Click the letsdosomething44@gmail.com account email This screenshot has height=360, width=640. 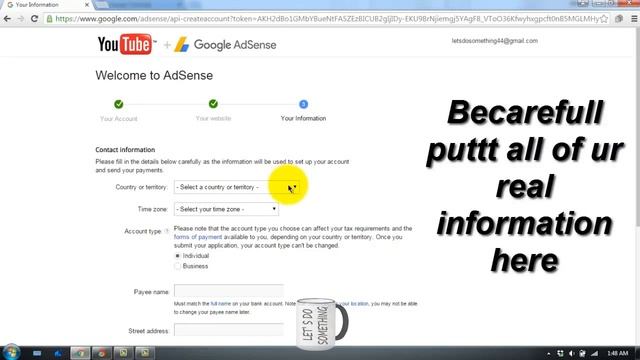point(495,41)
